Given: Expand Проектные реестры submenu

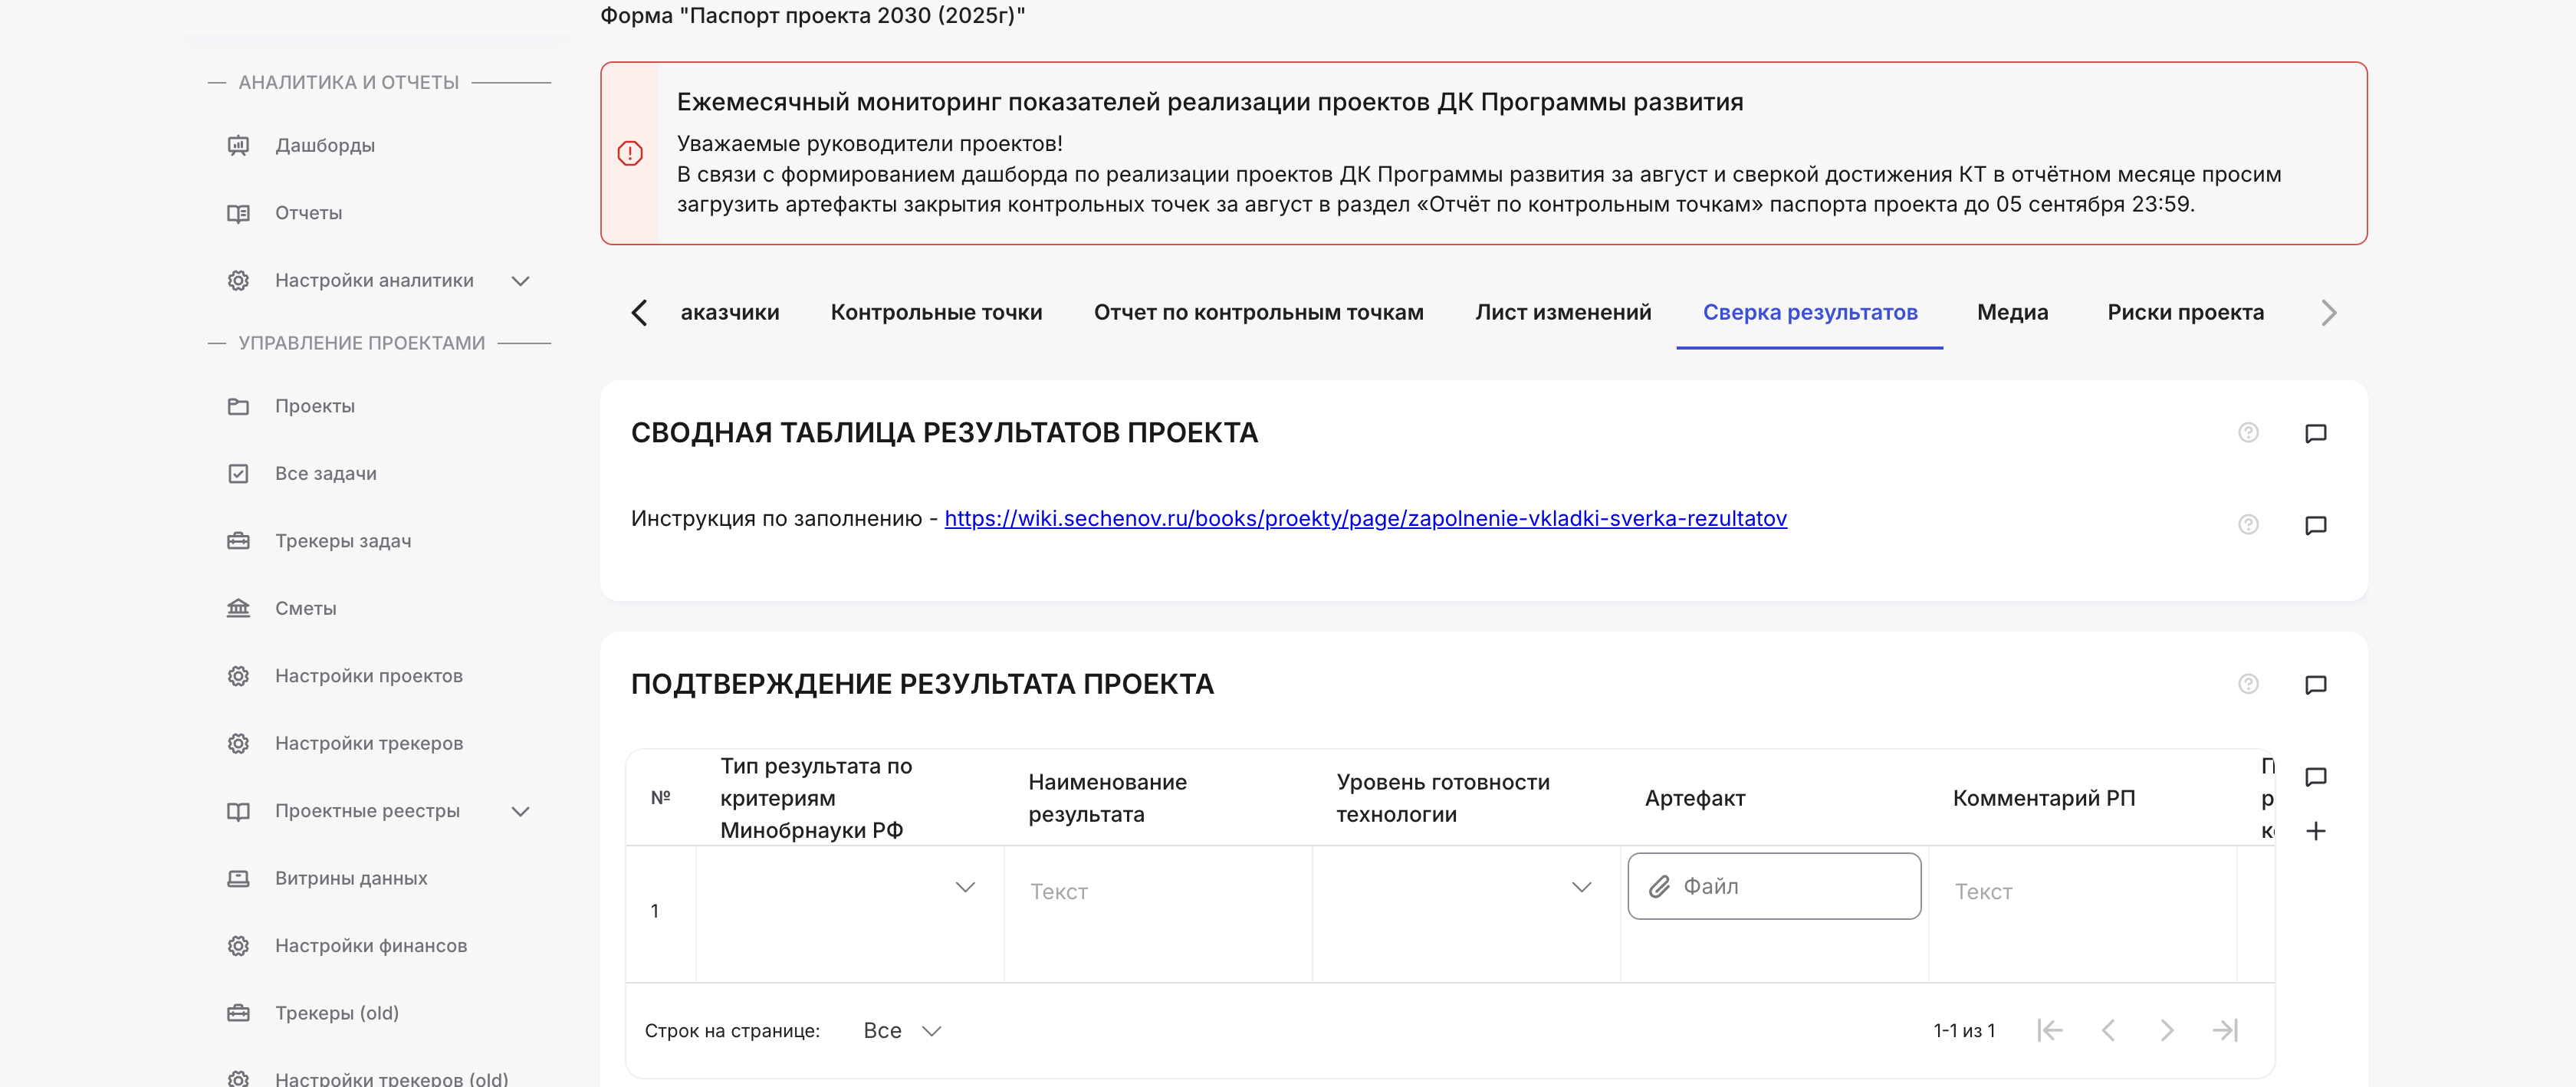Looking at the screenshot, I should pos(520,811).
